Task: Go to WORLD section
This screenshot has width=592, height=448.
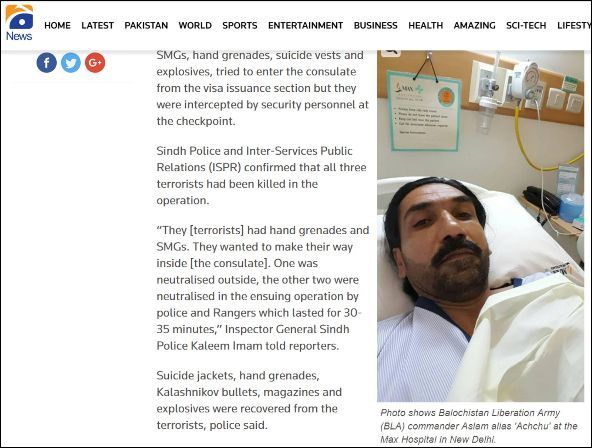Action: (x=195, y=25)
